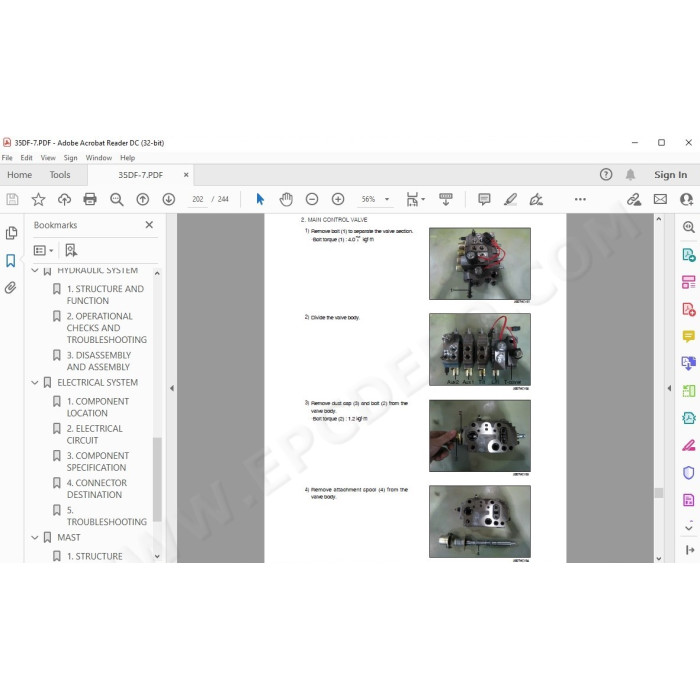
Task: Expand more tools chevron in right pane
Action: 688,528
